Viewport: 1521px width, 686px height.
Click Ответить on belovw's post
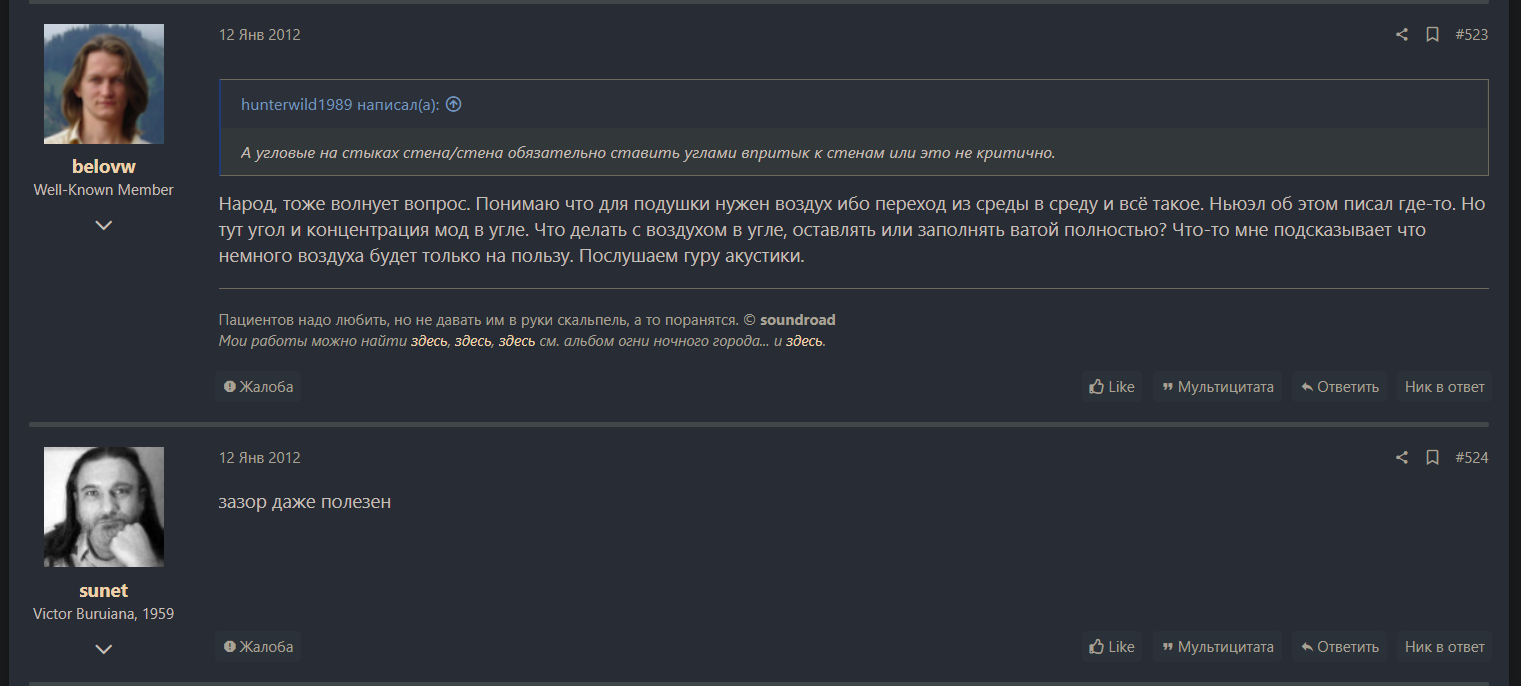(x=1339, y=387)
